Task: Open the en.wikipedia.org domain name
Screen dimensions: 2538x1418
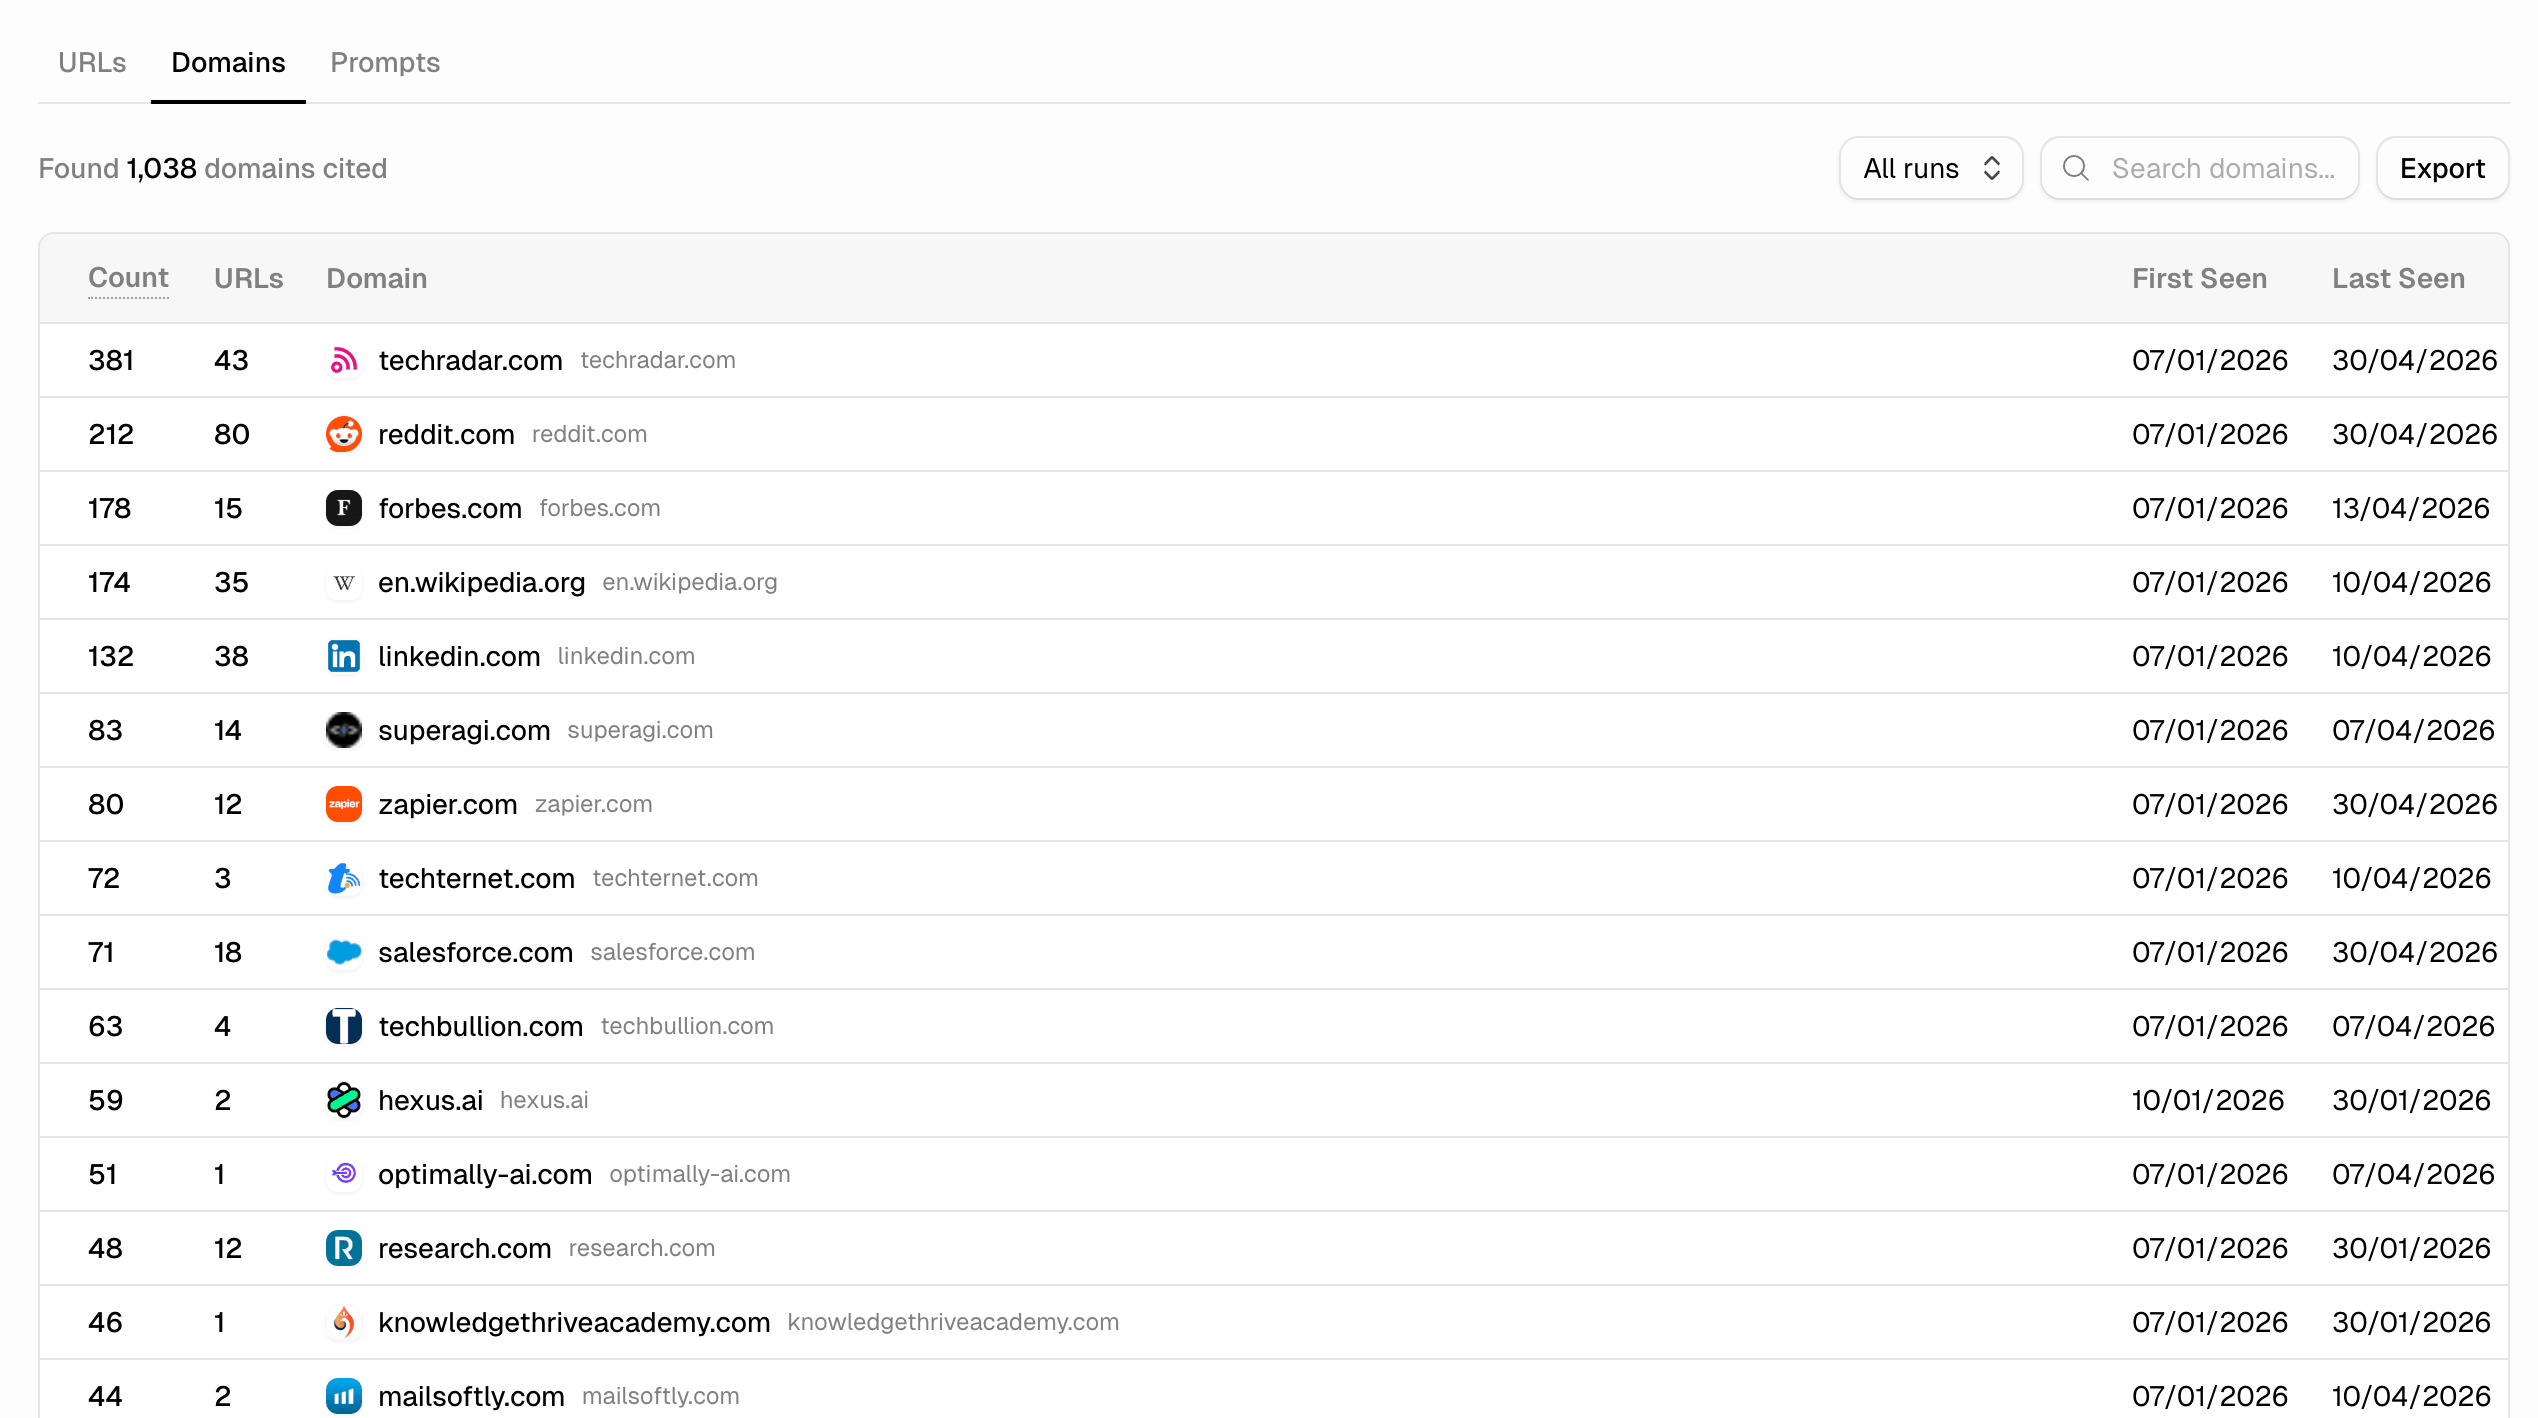Action: (481, 582)
